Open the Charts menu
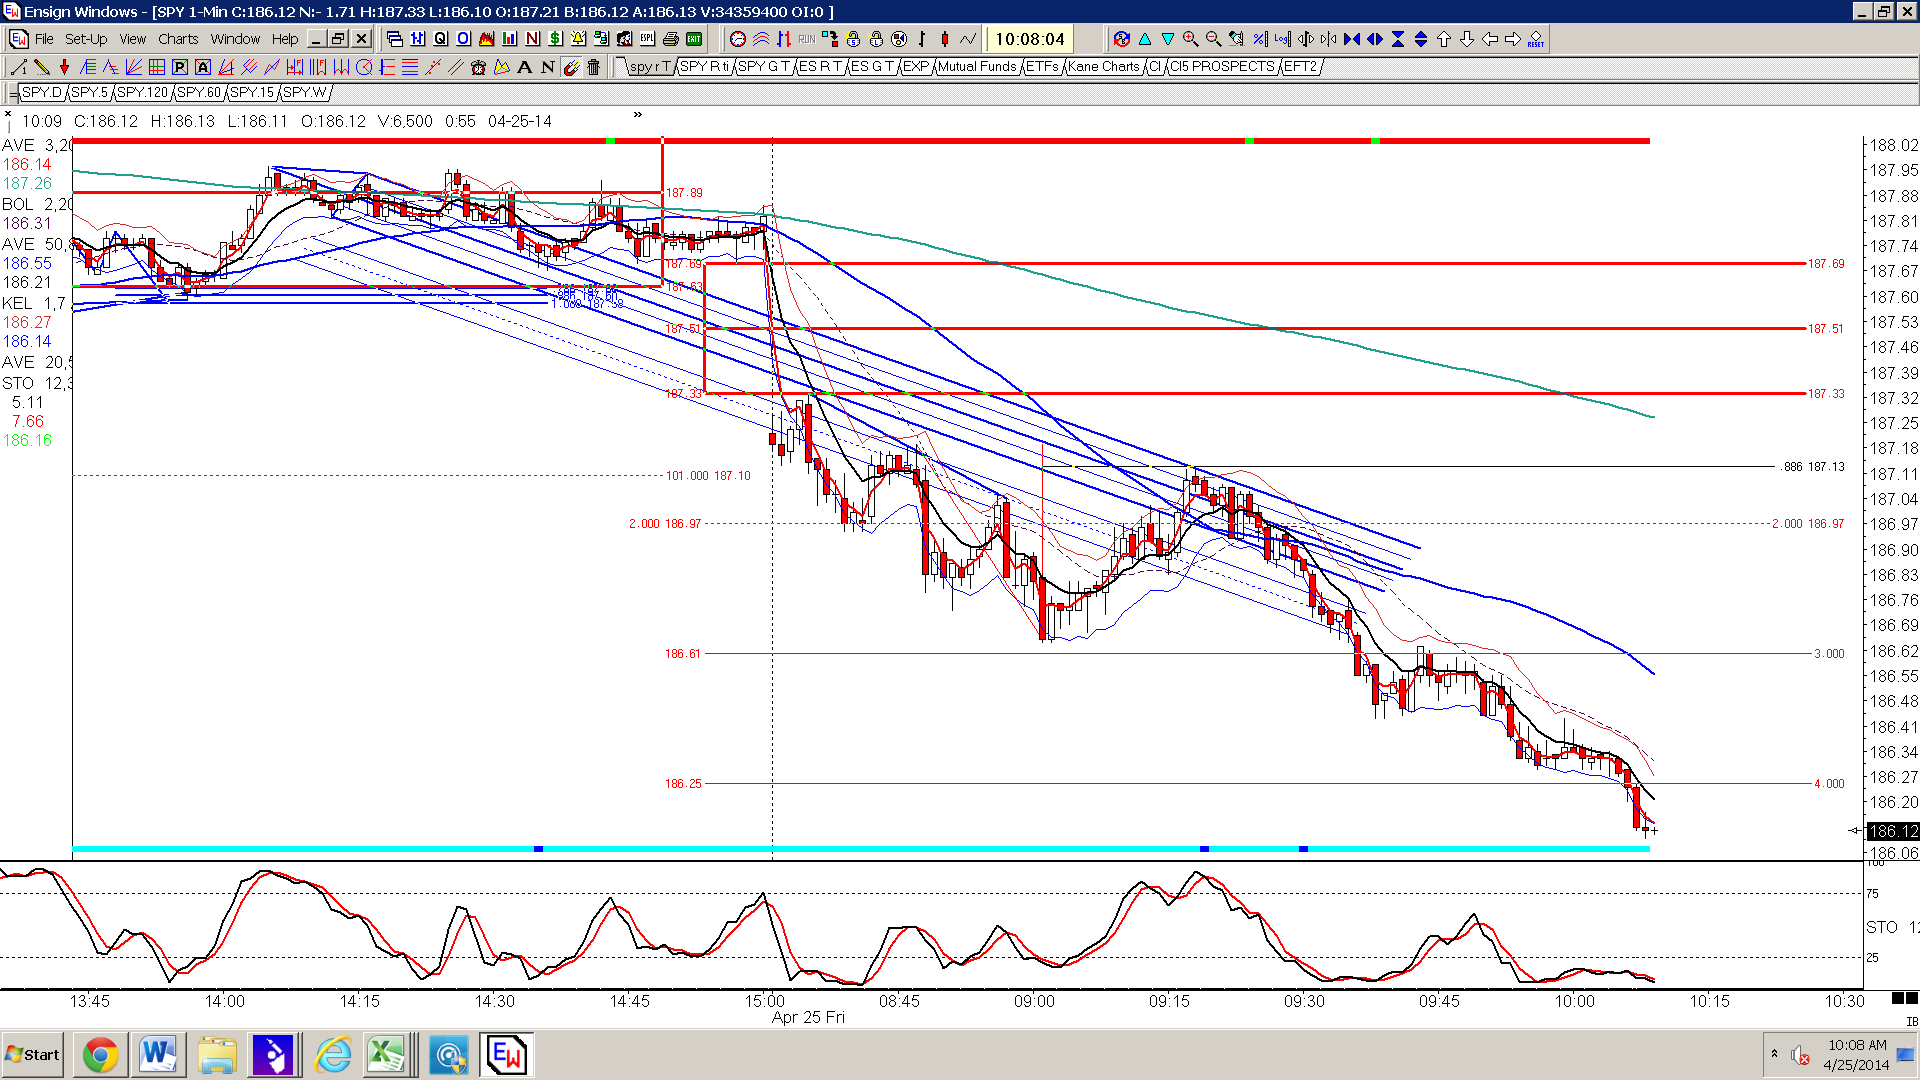 click(x=178, y=39)
